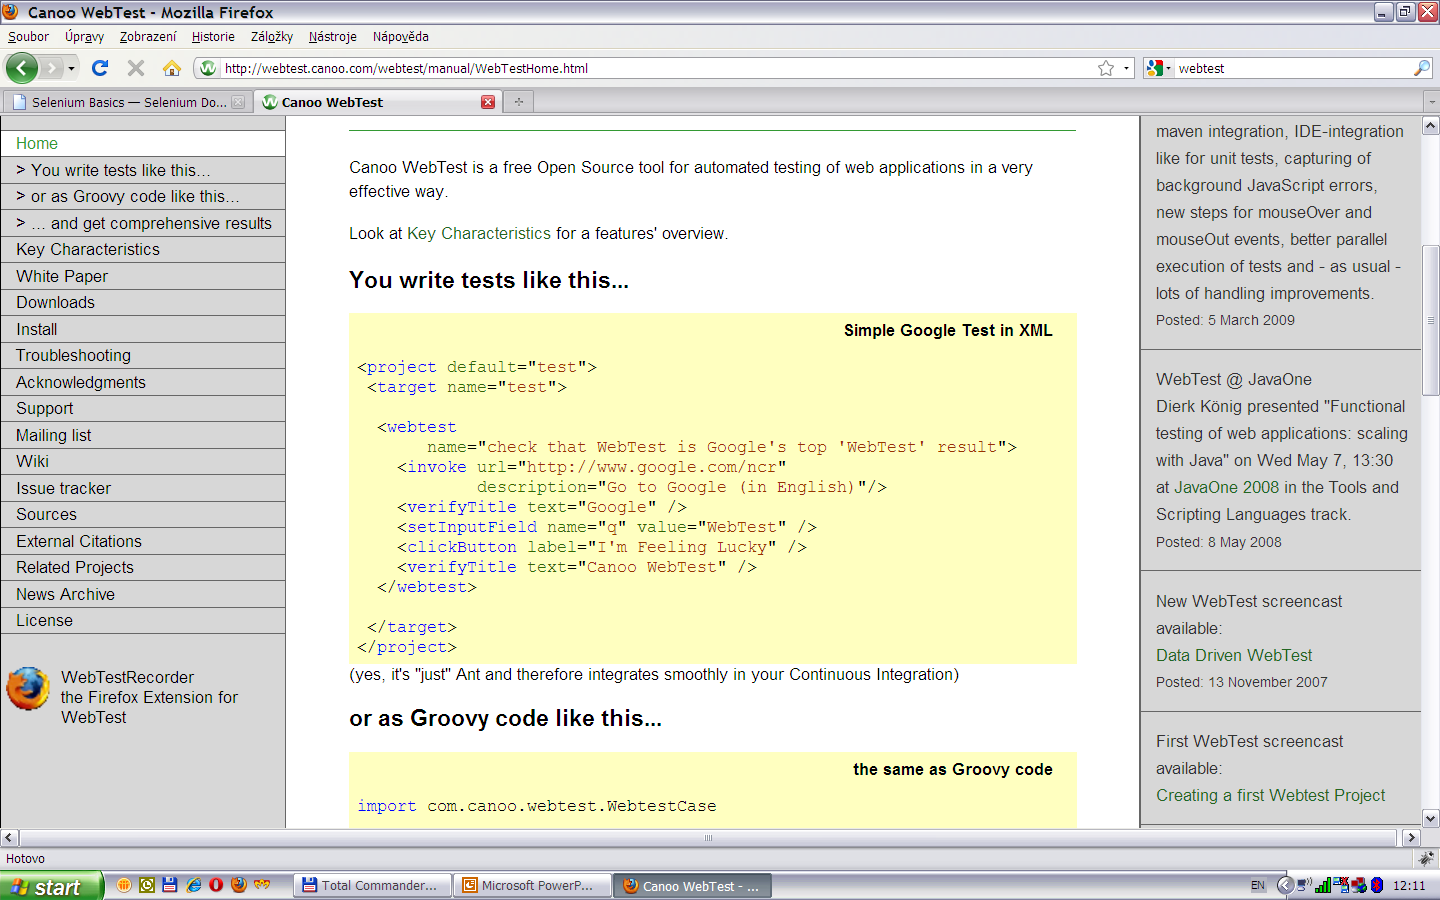Open the back/forward history dropdown arrow
Screen dimensions: 1440x900
tap(71, 68)
